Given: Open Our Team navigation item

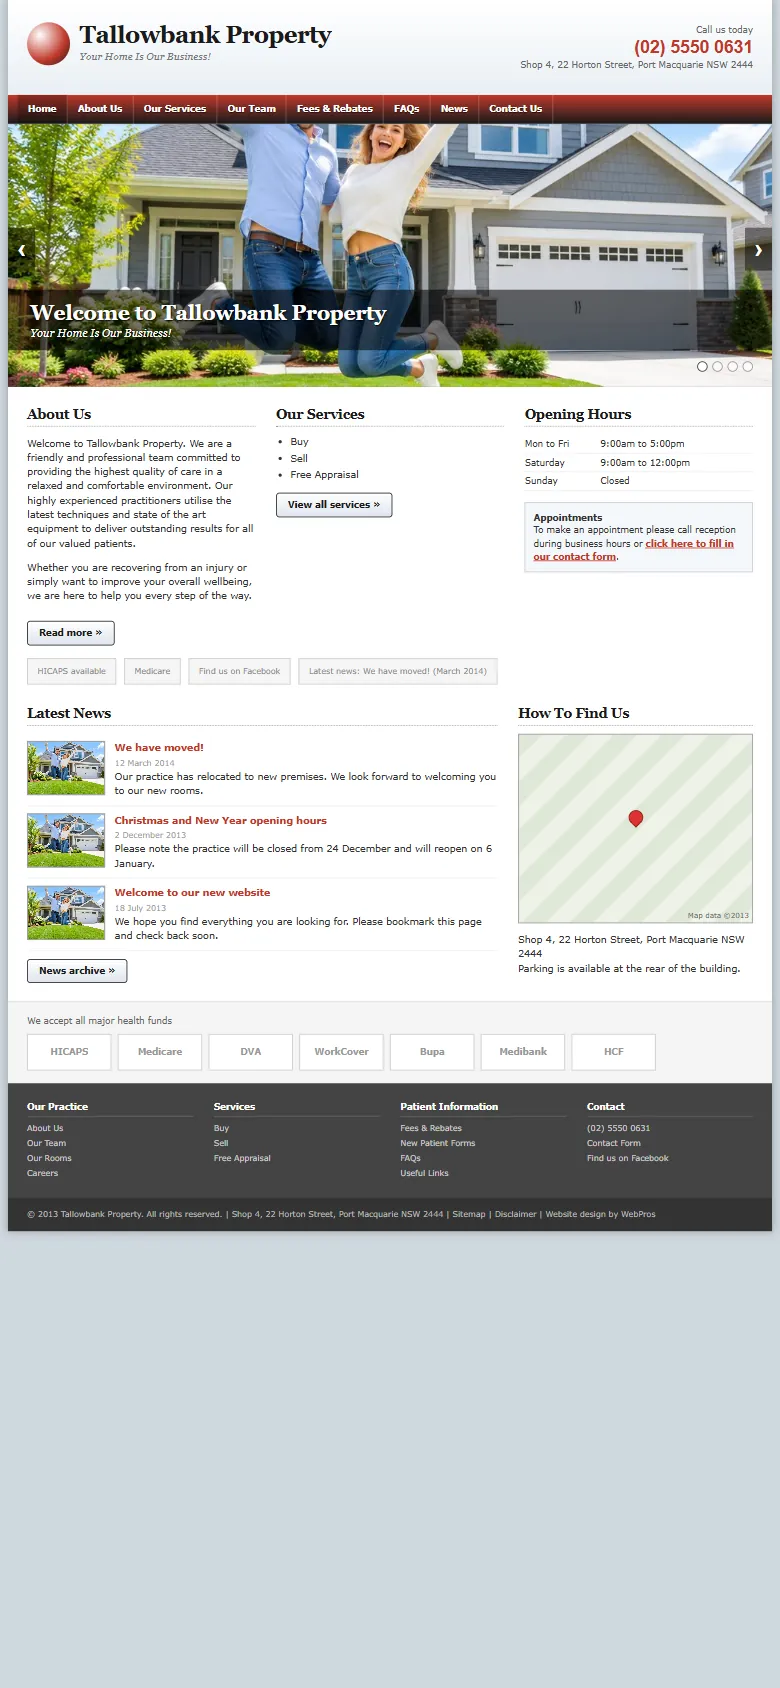Looking at the screenshot, I should tap(251, 109).
